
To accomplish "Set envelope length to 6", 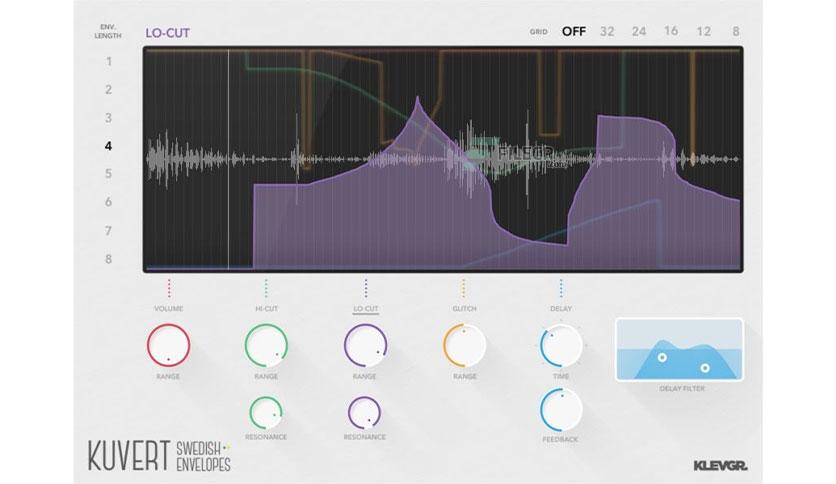I will pyautogui.click(x=109, y=202).
